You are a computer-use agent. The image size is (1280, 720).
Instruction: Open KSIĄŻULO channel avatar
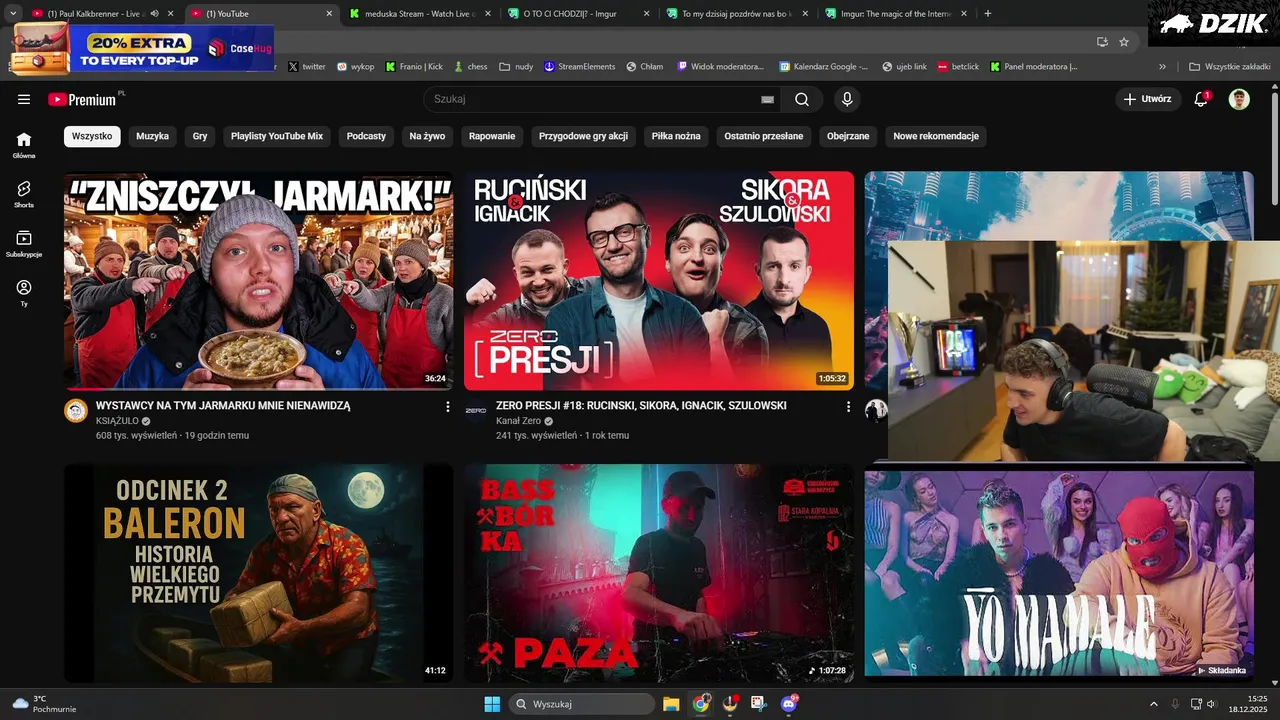[x=76, y=410]
